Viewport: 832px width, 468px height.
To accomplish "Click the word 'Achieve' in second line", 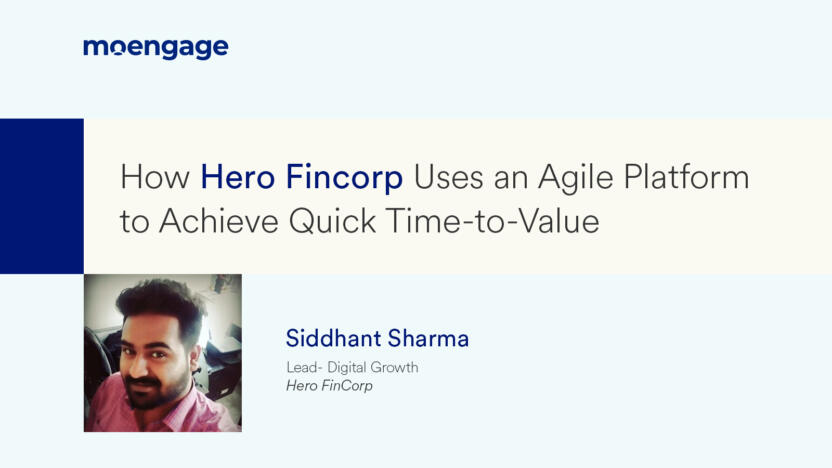I will [219, 221].
